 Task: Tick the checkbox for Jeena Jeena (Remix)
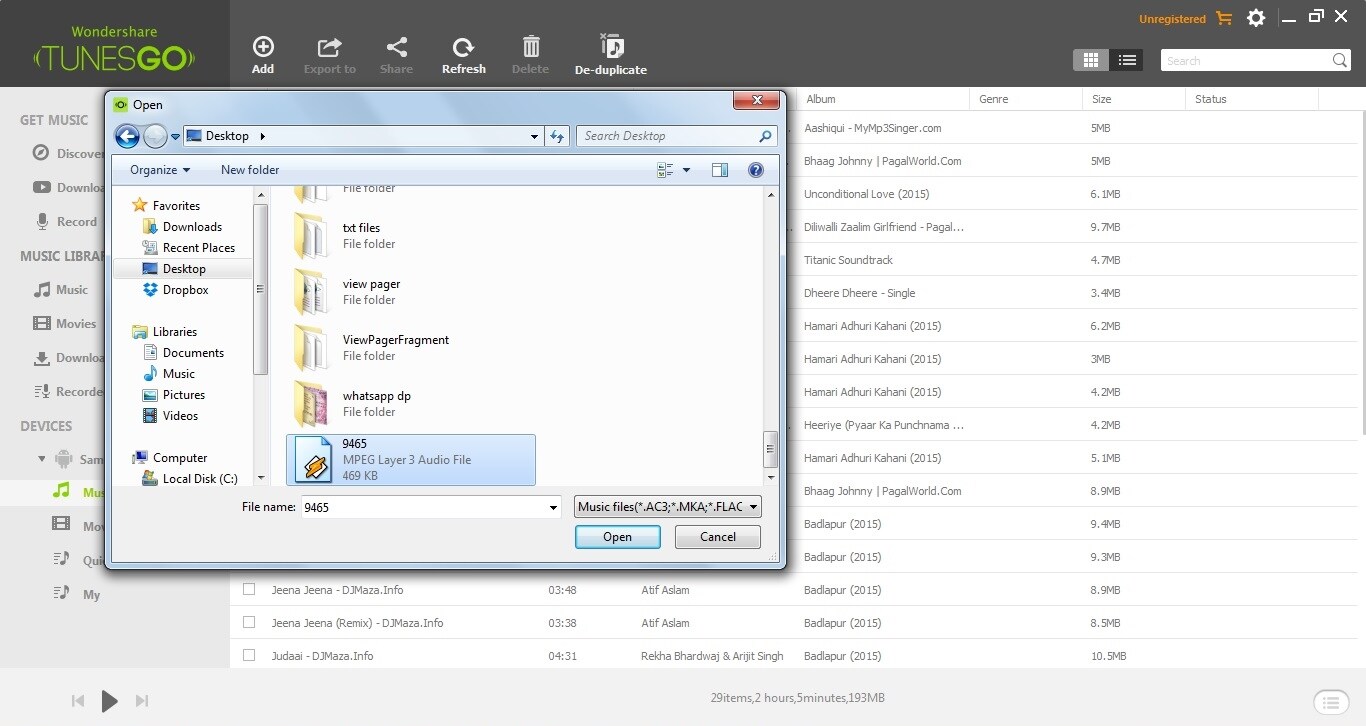249,623
